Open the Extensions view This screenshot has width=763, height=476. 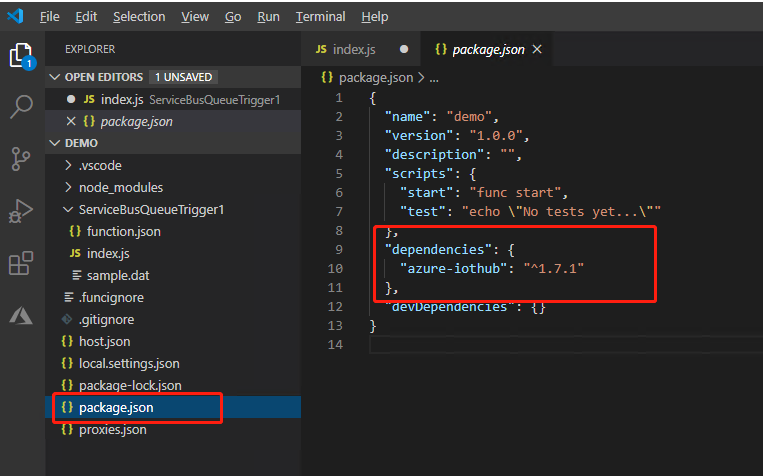point(20,264)
